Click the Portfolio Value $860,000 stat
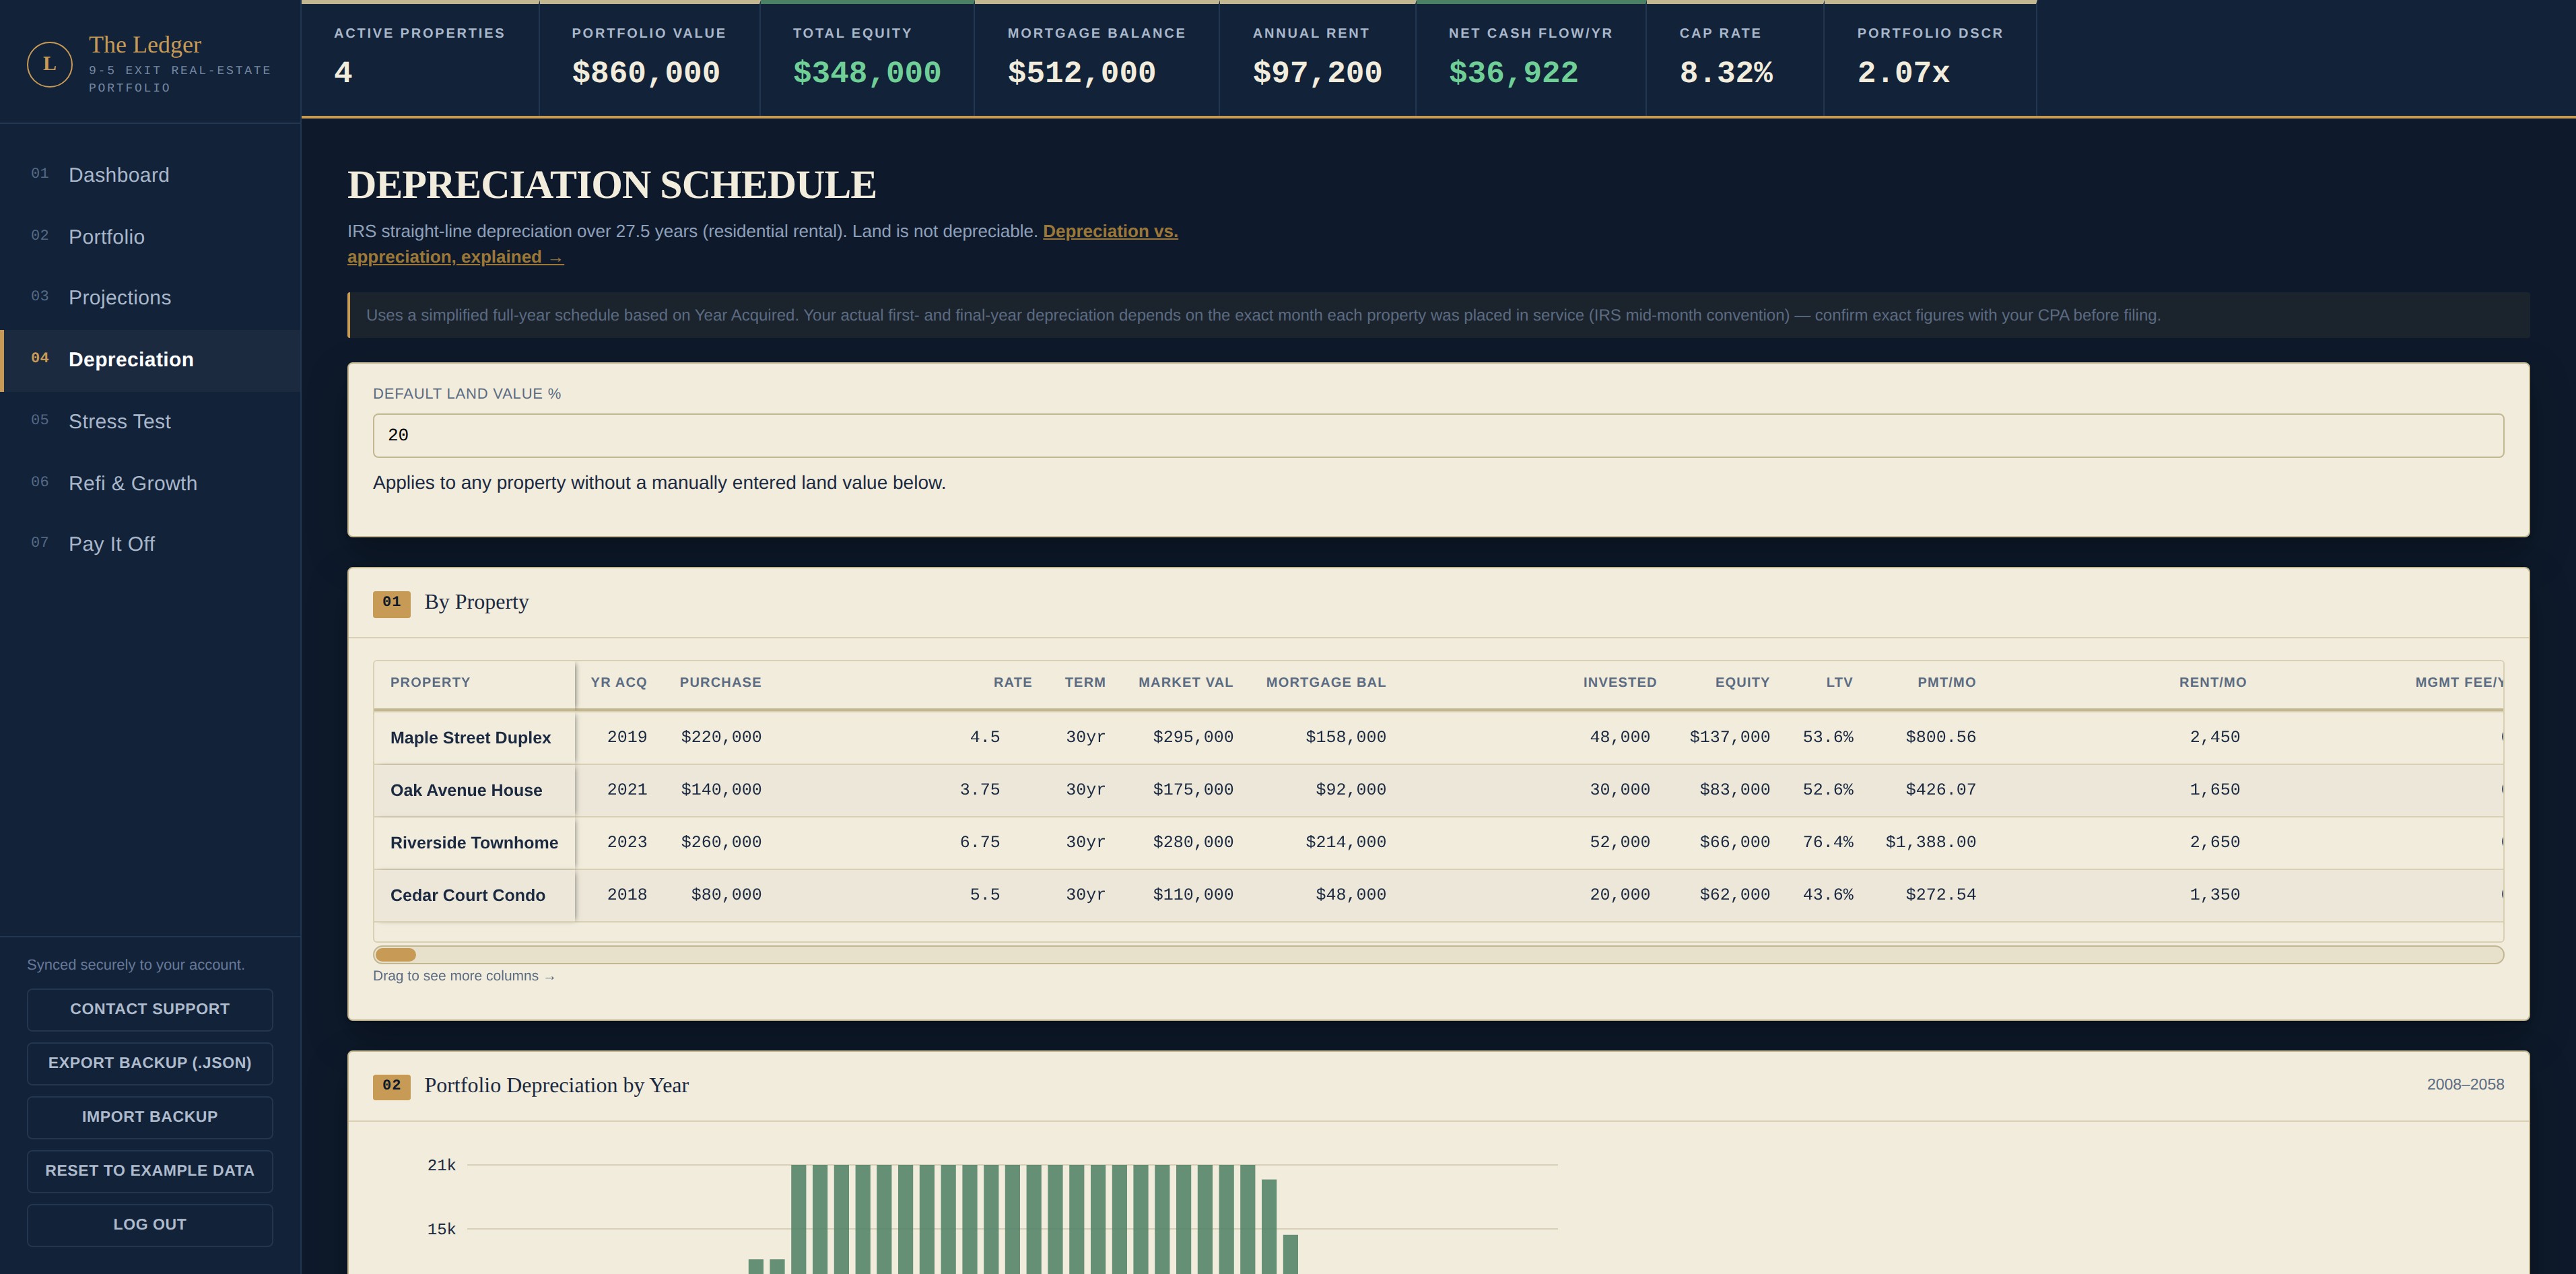This screenshot has width=2576, height=1274. pyautogui.click(x=649, y=59)
